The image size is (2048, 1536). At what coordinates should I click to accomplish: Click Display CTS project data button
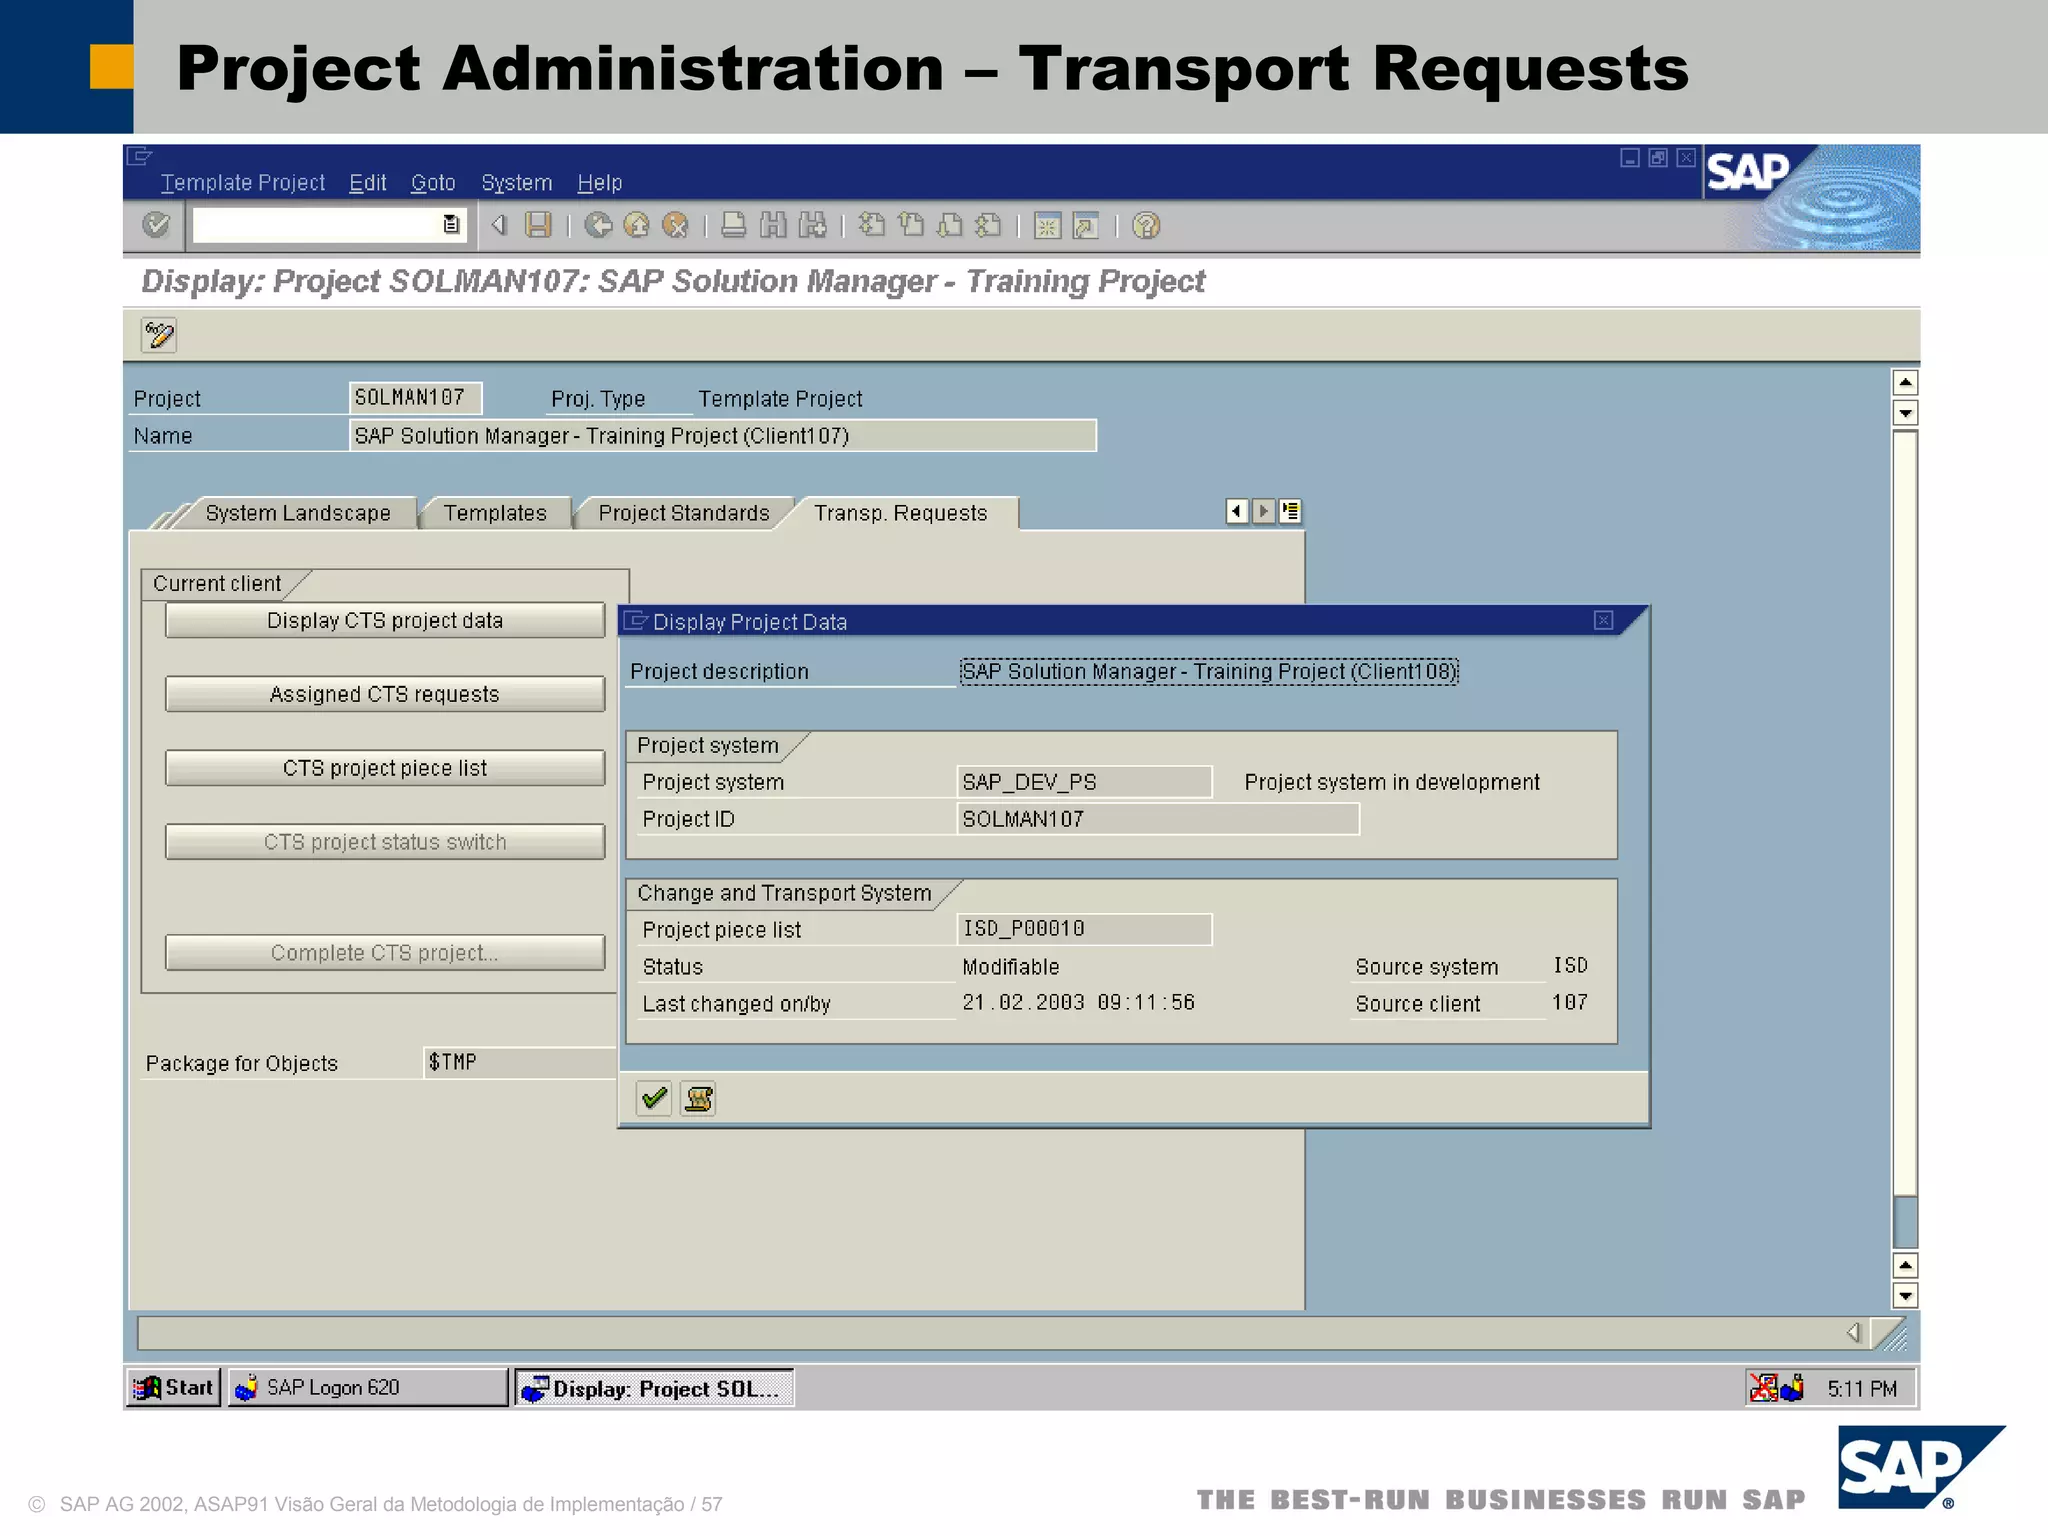(x=385, y=620)
